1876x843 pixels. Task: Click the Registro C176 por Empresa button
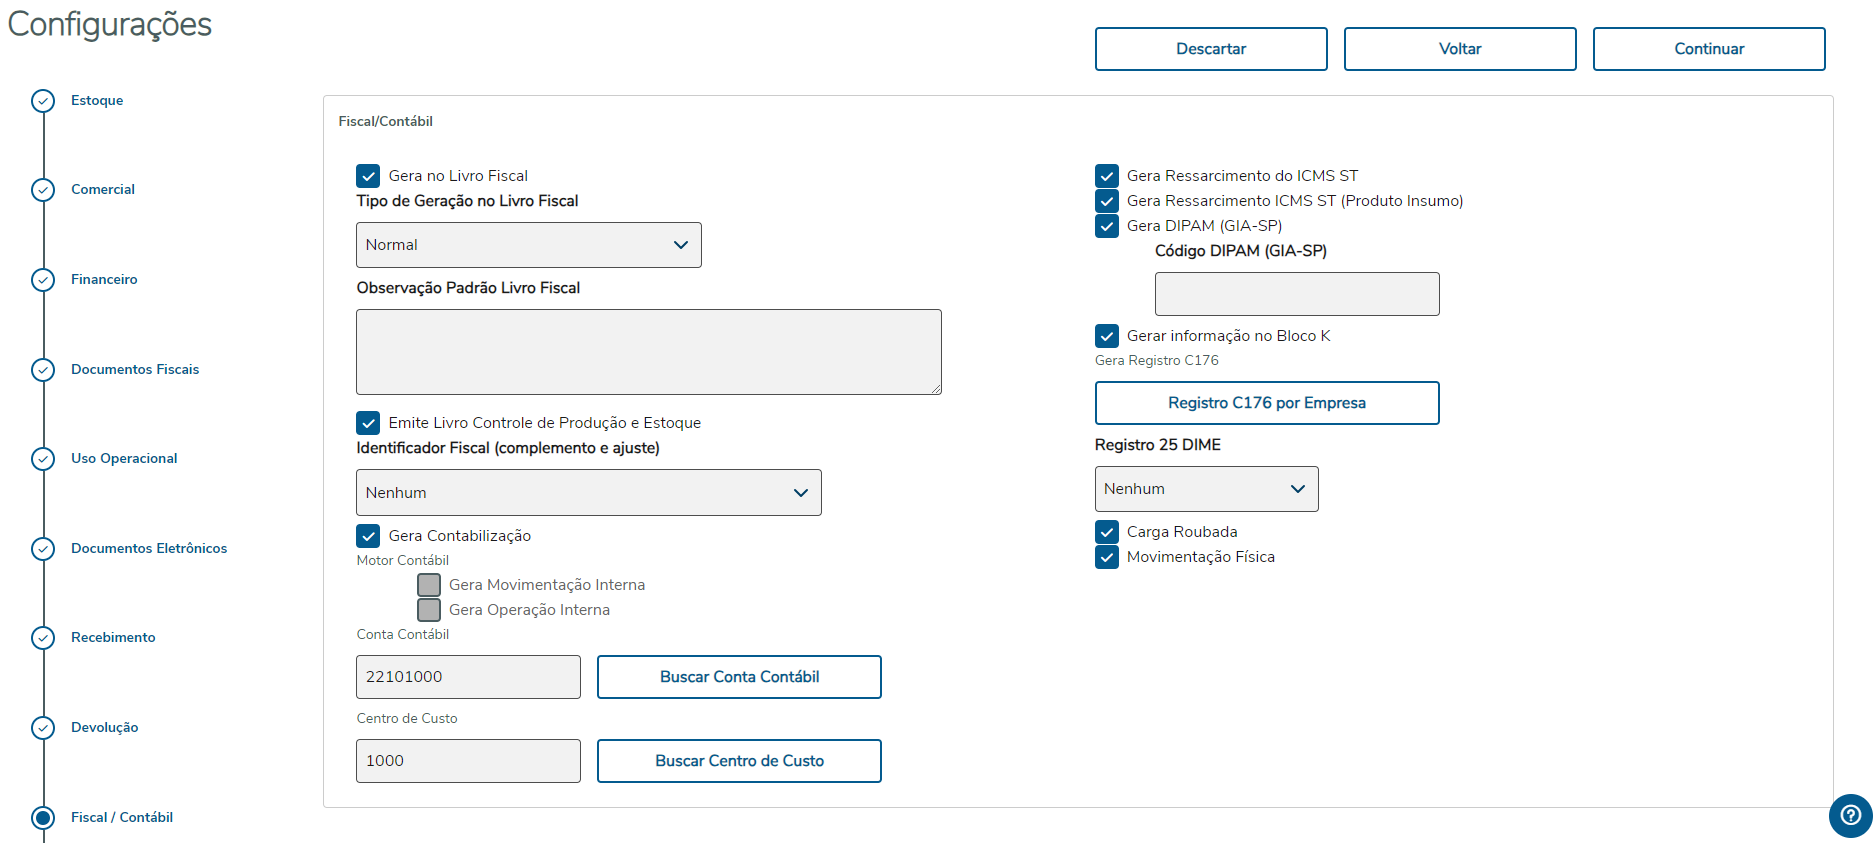(1266, 403)
